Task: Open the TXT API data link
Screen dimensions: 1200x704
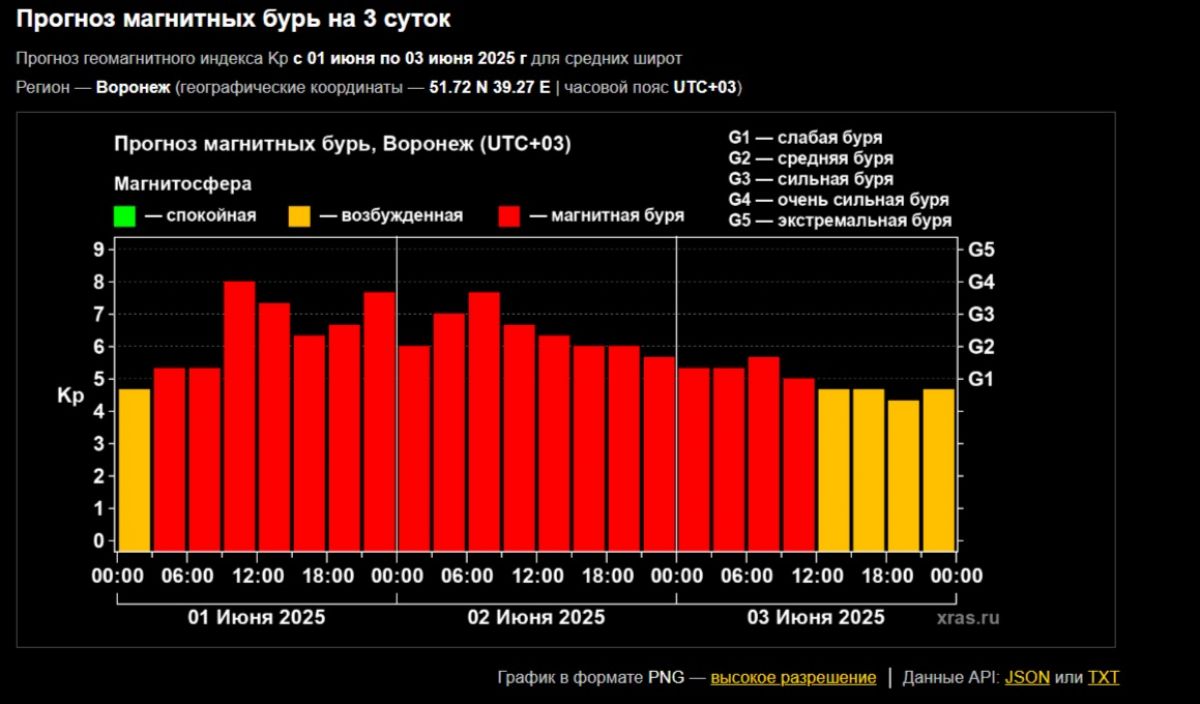Action: pos(1104,677)
